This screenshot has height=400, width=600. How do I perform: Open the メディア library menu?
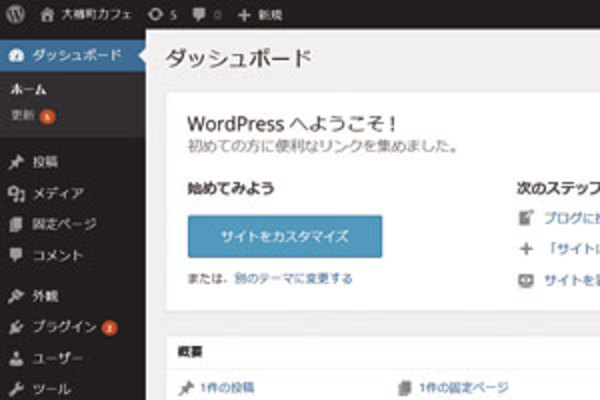click(x=58, y=193)
